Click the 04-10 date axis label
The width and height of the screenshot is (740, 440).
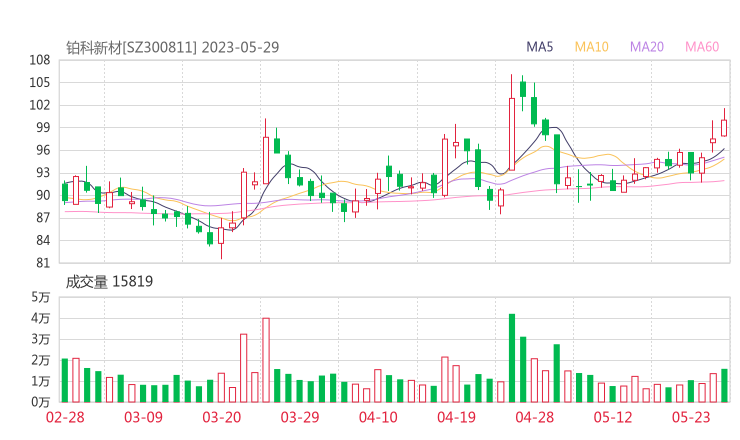(x=378, y=417)
